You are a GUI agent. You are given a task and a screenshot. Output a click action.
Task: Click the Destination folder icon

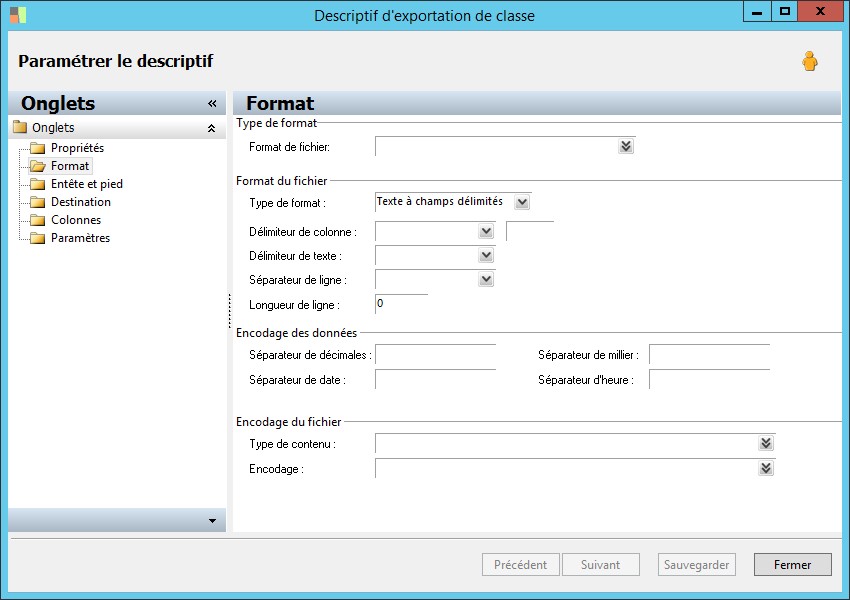(37, 202)
